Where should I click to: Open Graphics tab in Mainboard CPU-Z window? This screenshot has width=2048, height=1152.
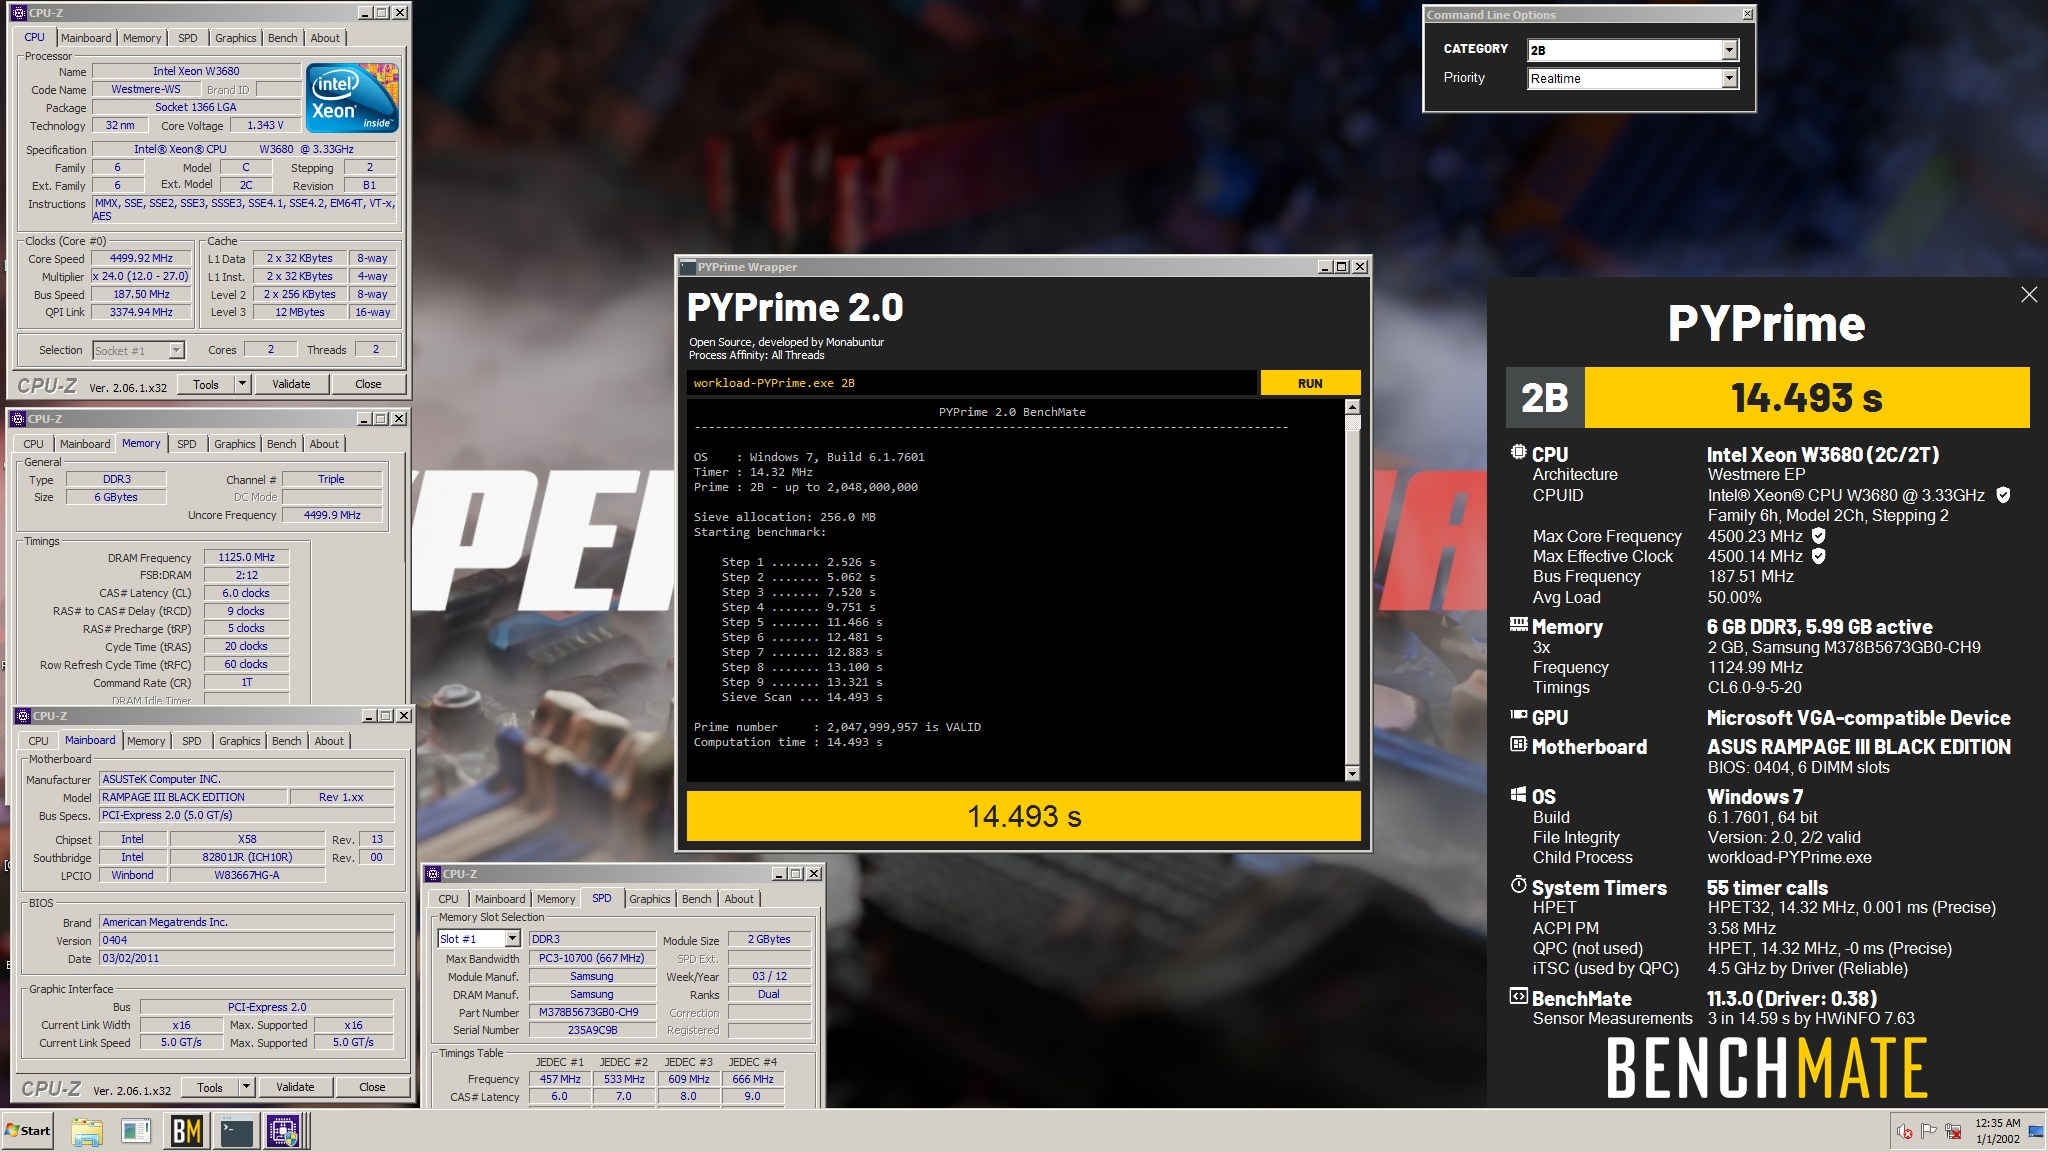click(x=240, y=741)
